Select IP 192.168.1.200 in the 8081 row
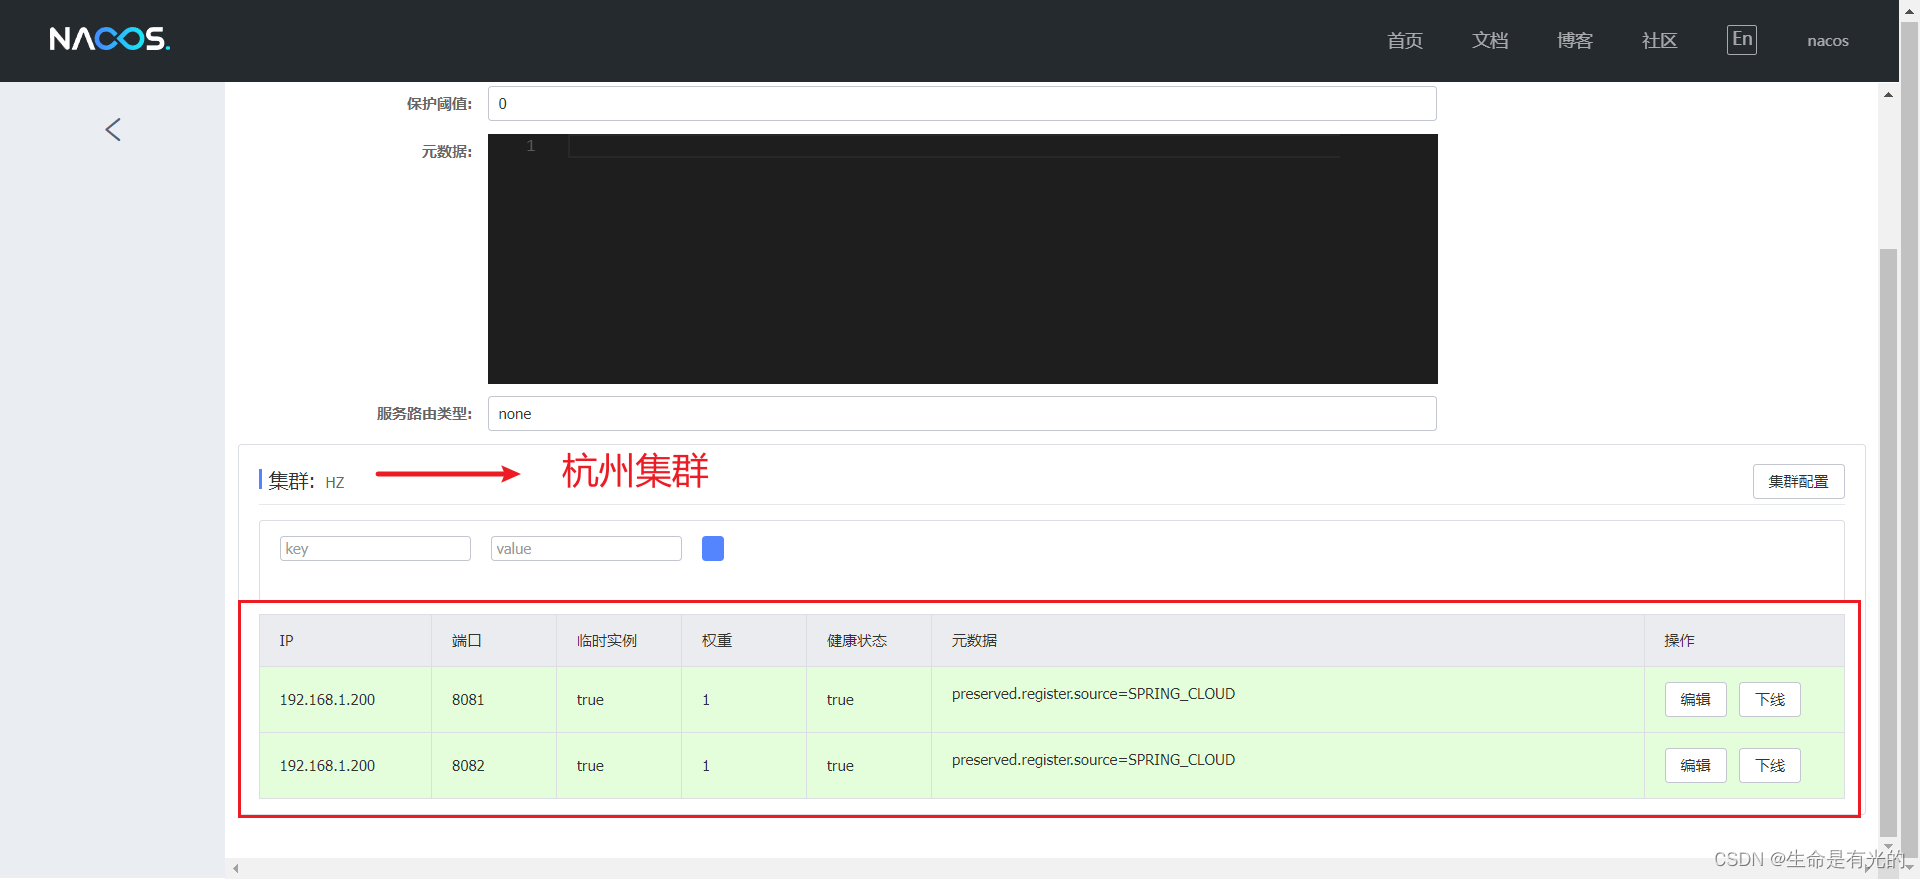 click(x=327, y=700)
